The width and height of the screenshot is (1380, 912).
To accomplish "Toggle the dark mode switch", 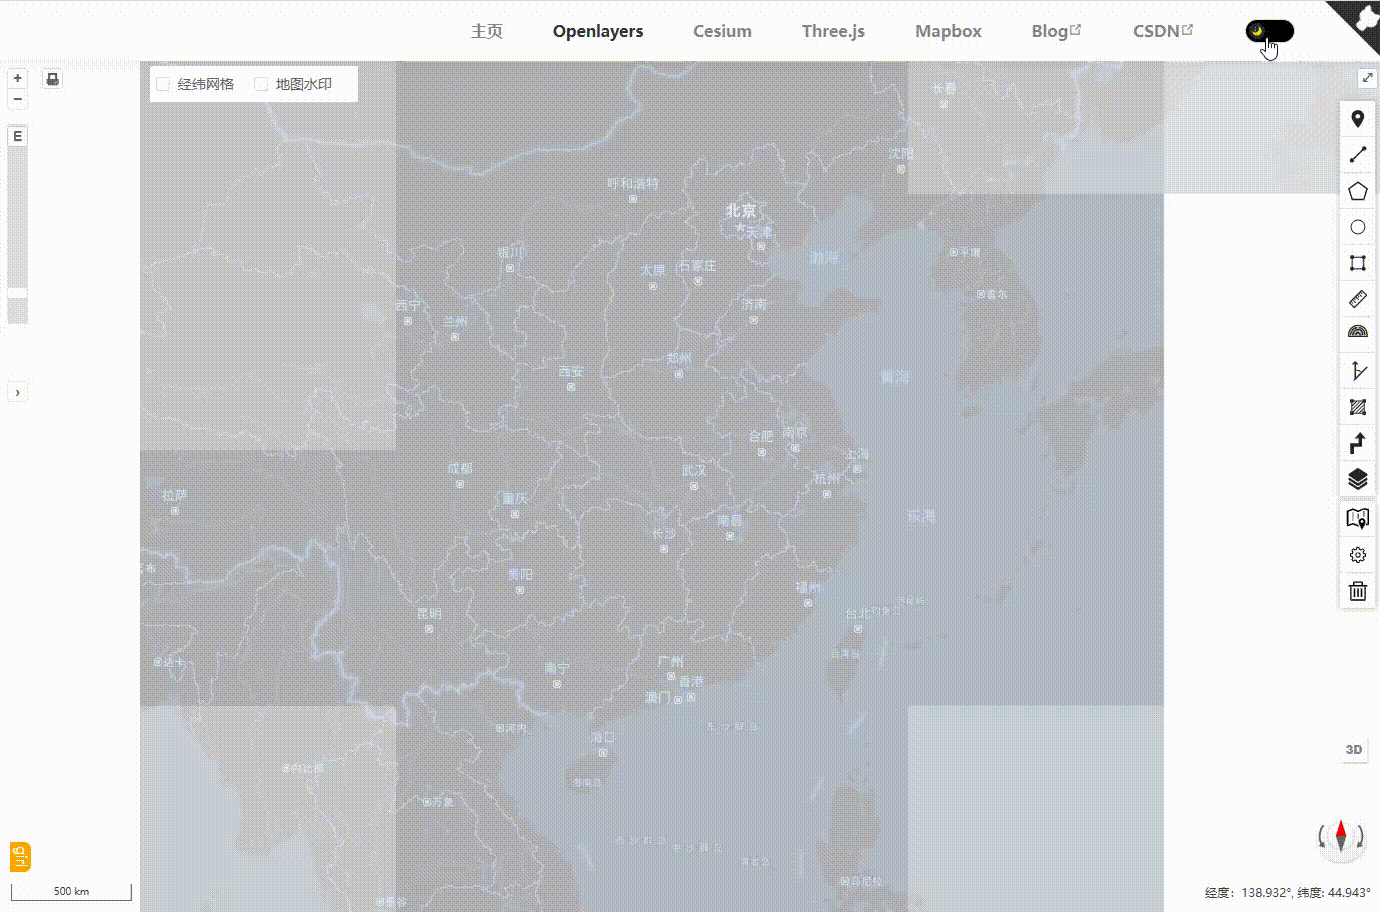I will [x=1268, y=31].
